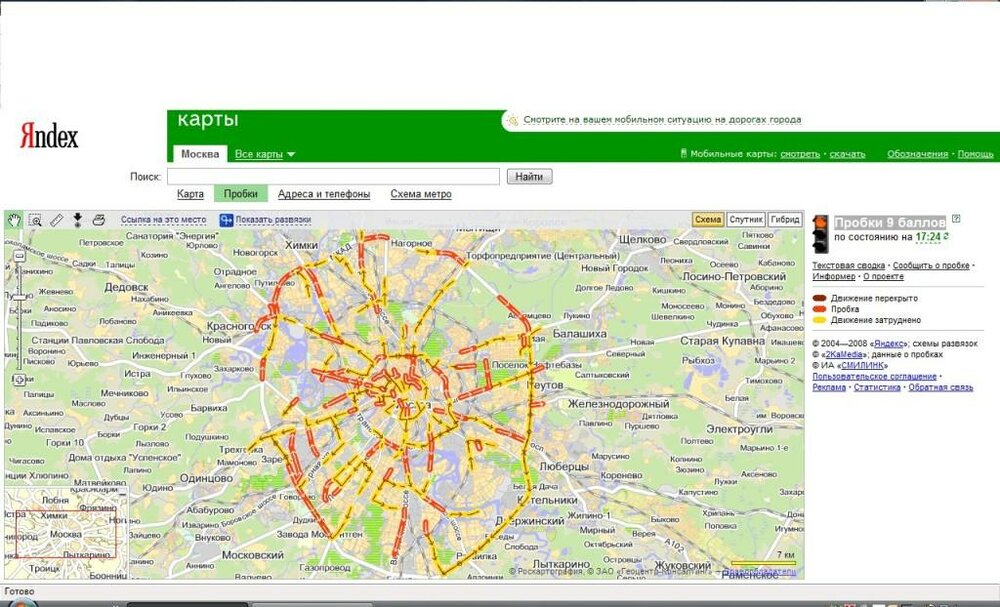
Task: Click the time '17:24' link
Action: (x=928, y=237)
